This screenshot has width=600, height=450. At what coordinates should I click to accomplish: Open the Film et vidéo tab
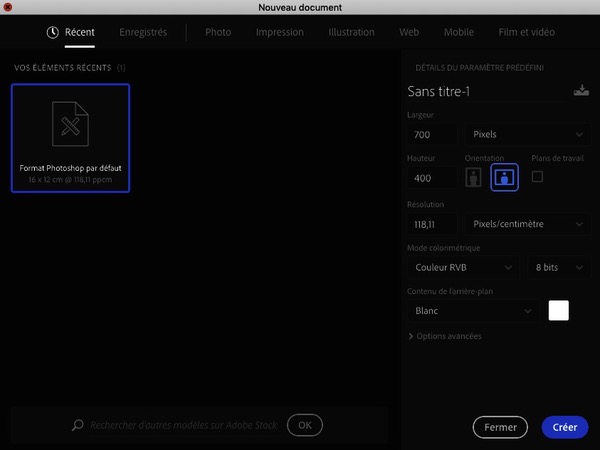click(x=527, y=32)
